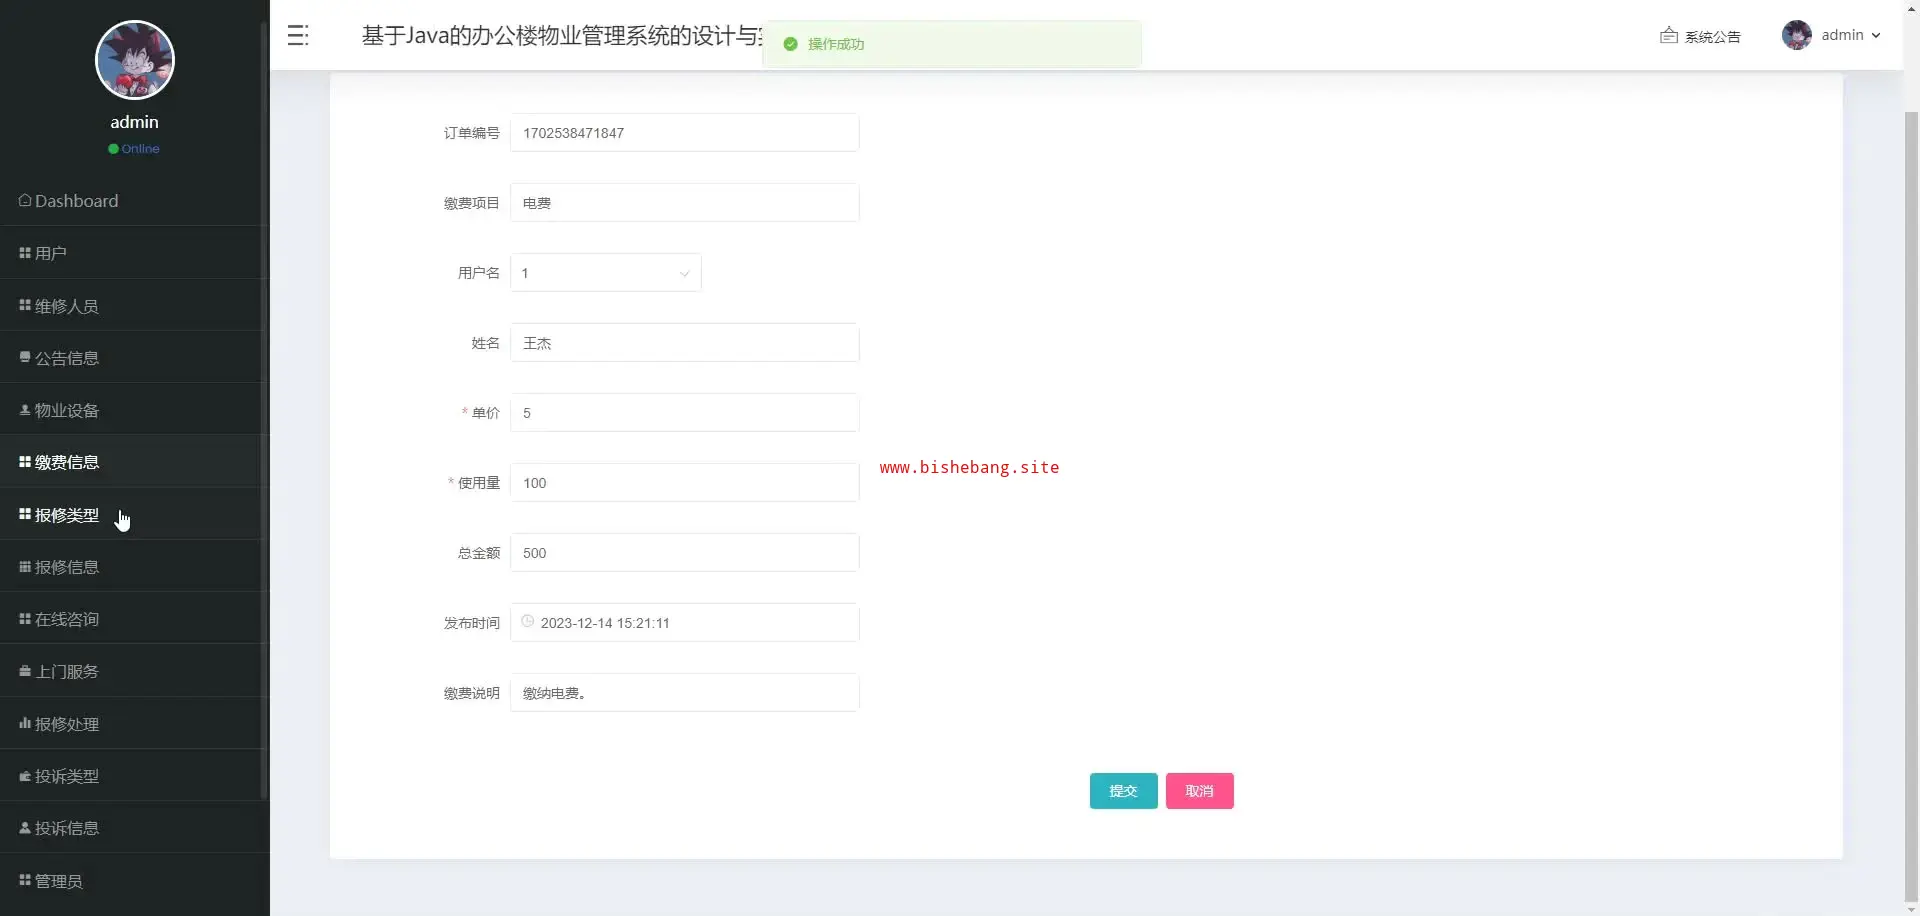Viewport: 1920px width, 916px height.
Task: Click the 系统公告 announcement icon
Action: click(x=1669, y=36)
